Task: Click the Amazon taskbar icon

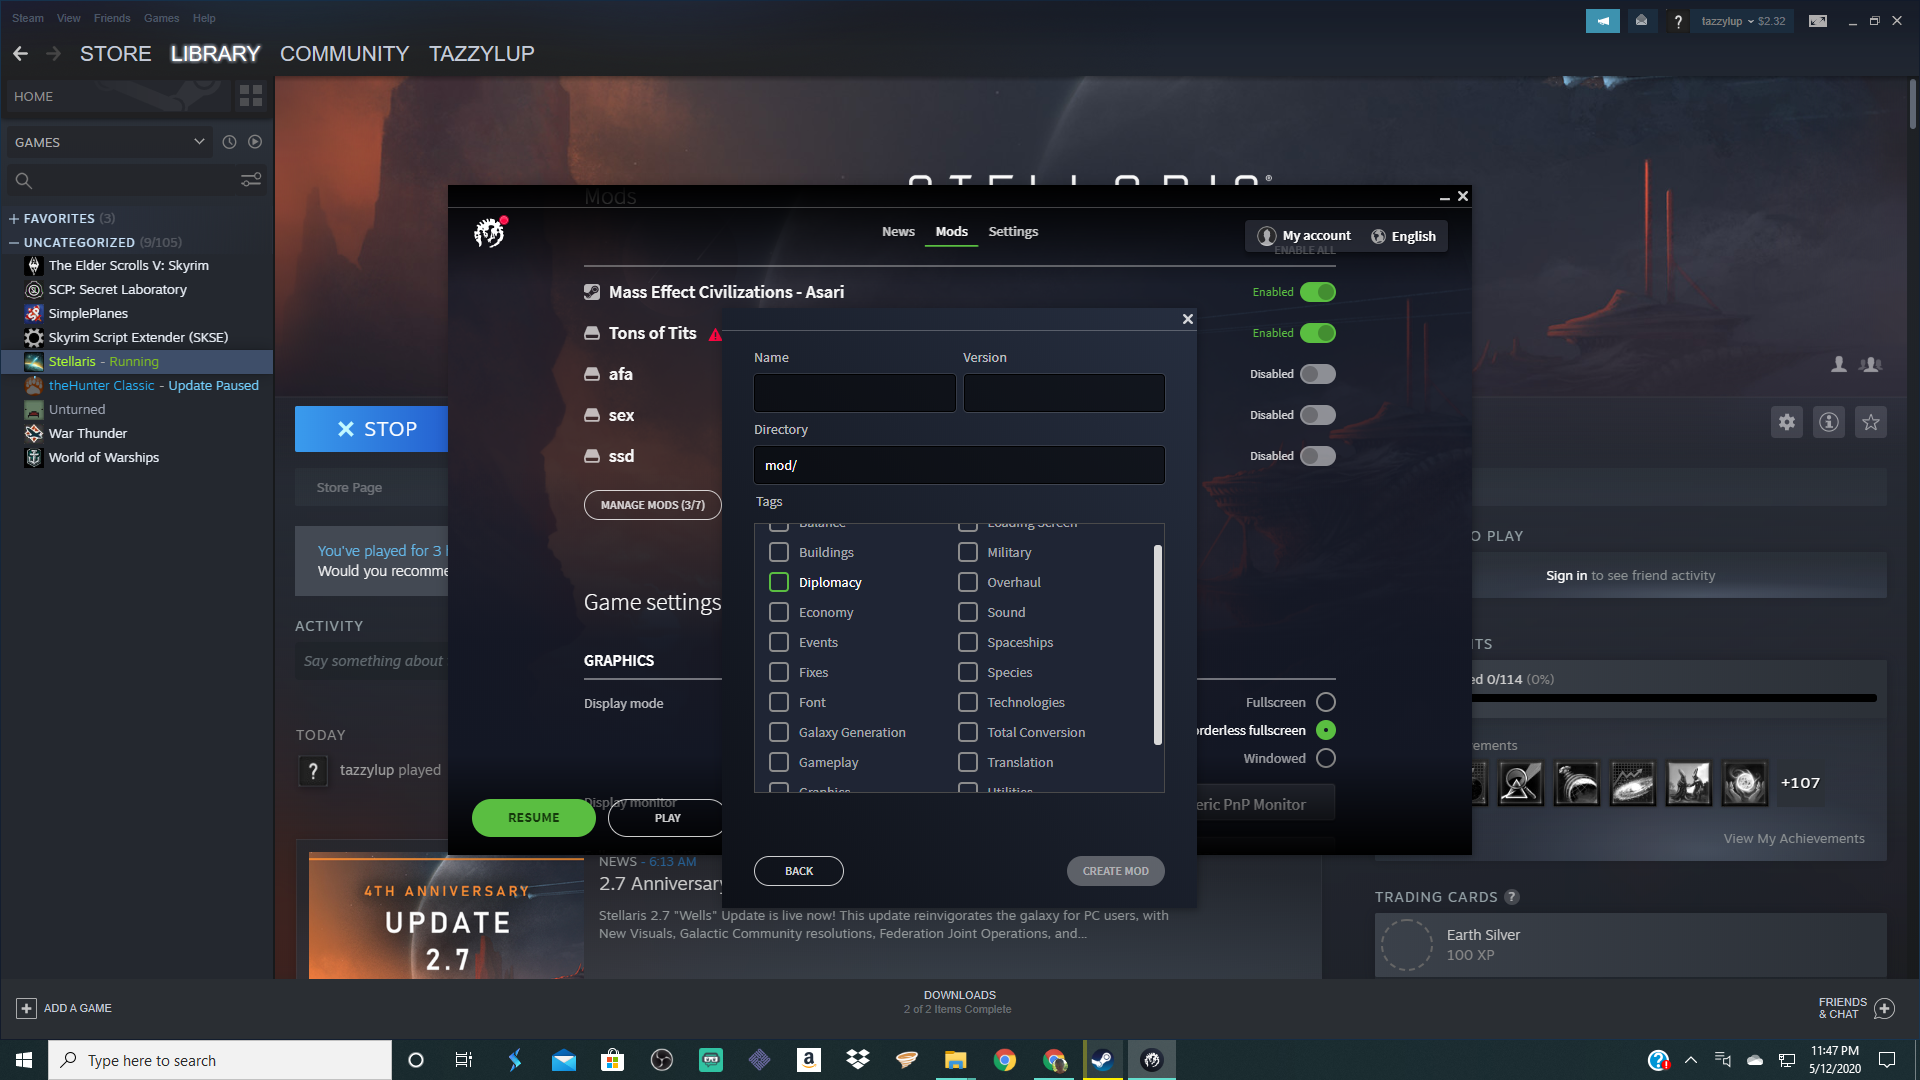Action: pos(809,1060)
